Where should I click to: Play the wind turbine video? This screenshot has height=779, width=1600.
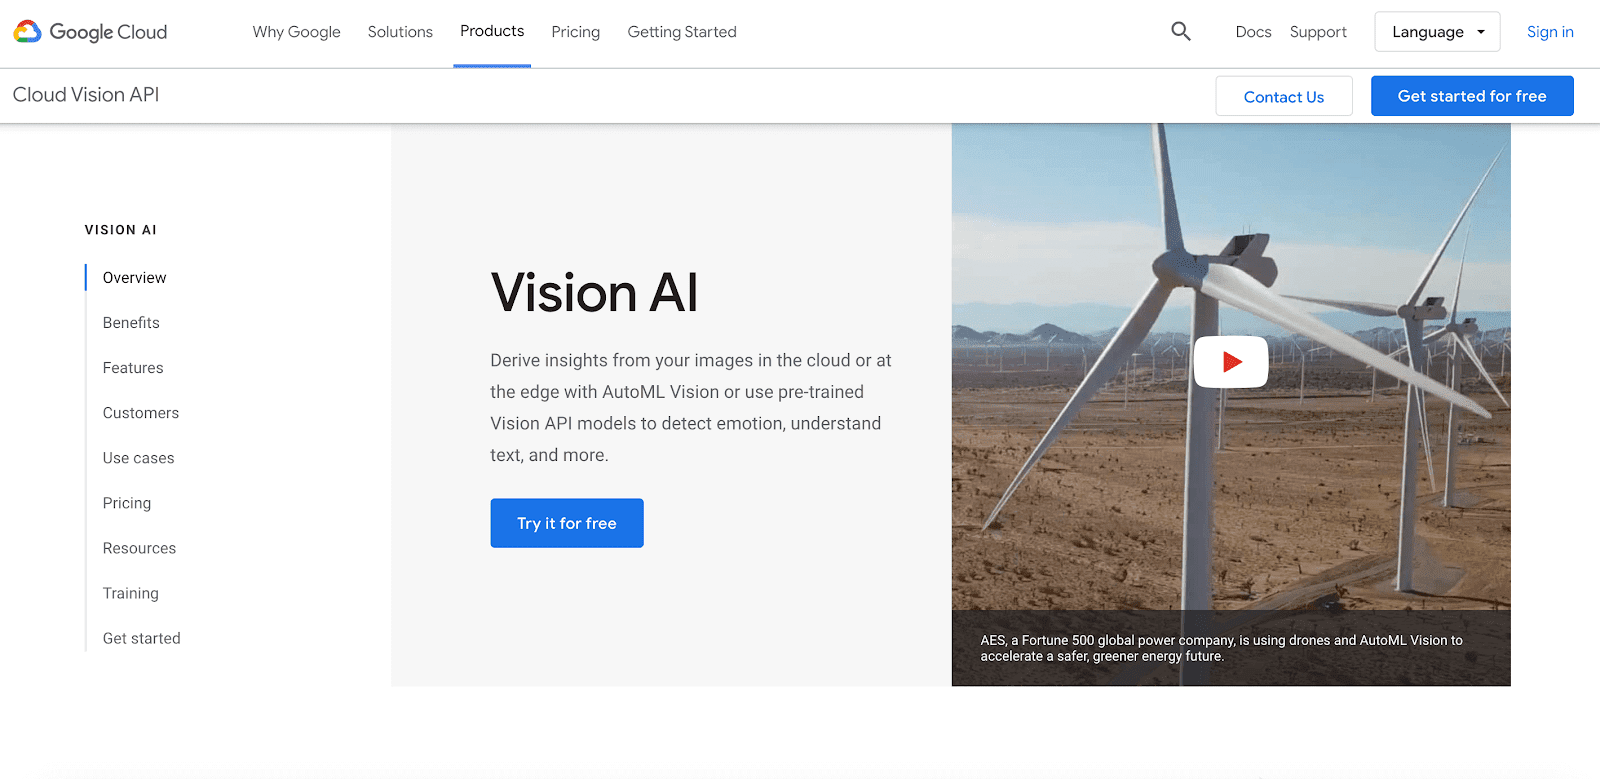[1231, 362]
